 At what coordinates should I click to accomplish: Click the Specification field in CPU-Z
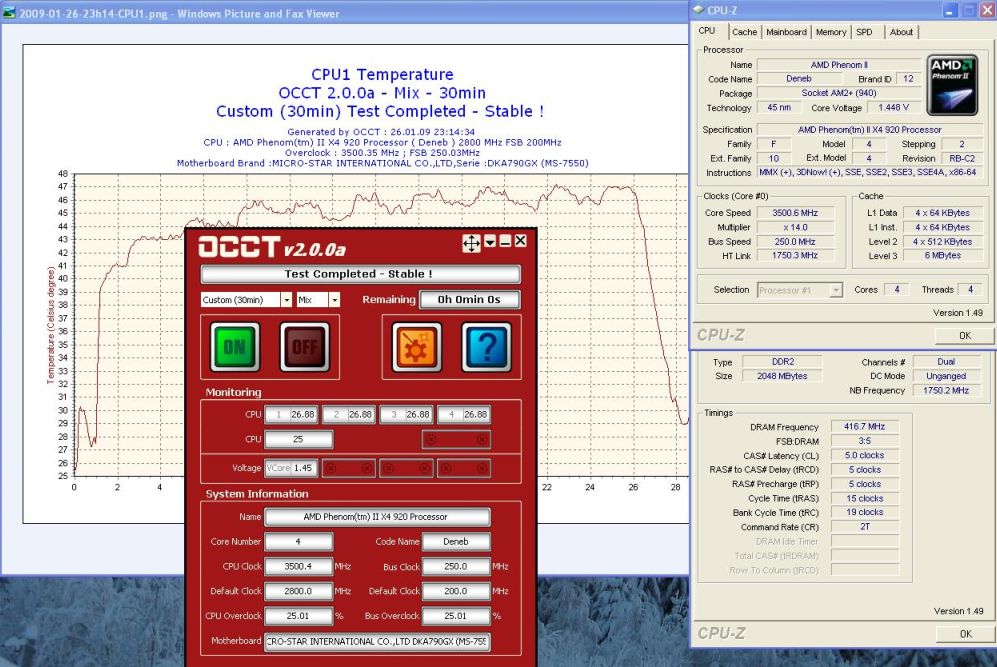click(x=869, y=130)
